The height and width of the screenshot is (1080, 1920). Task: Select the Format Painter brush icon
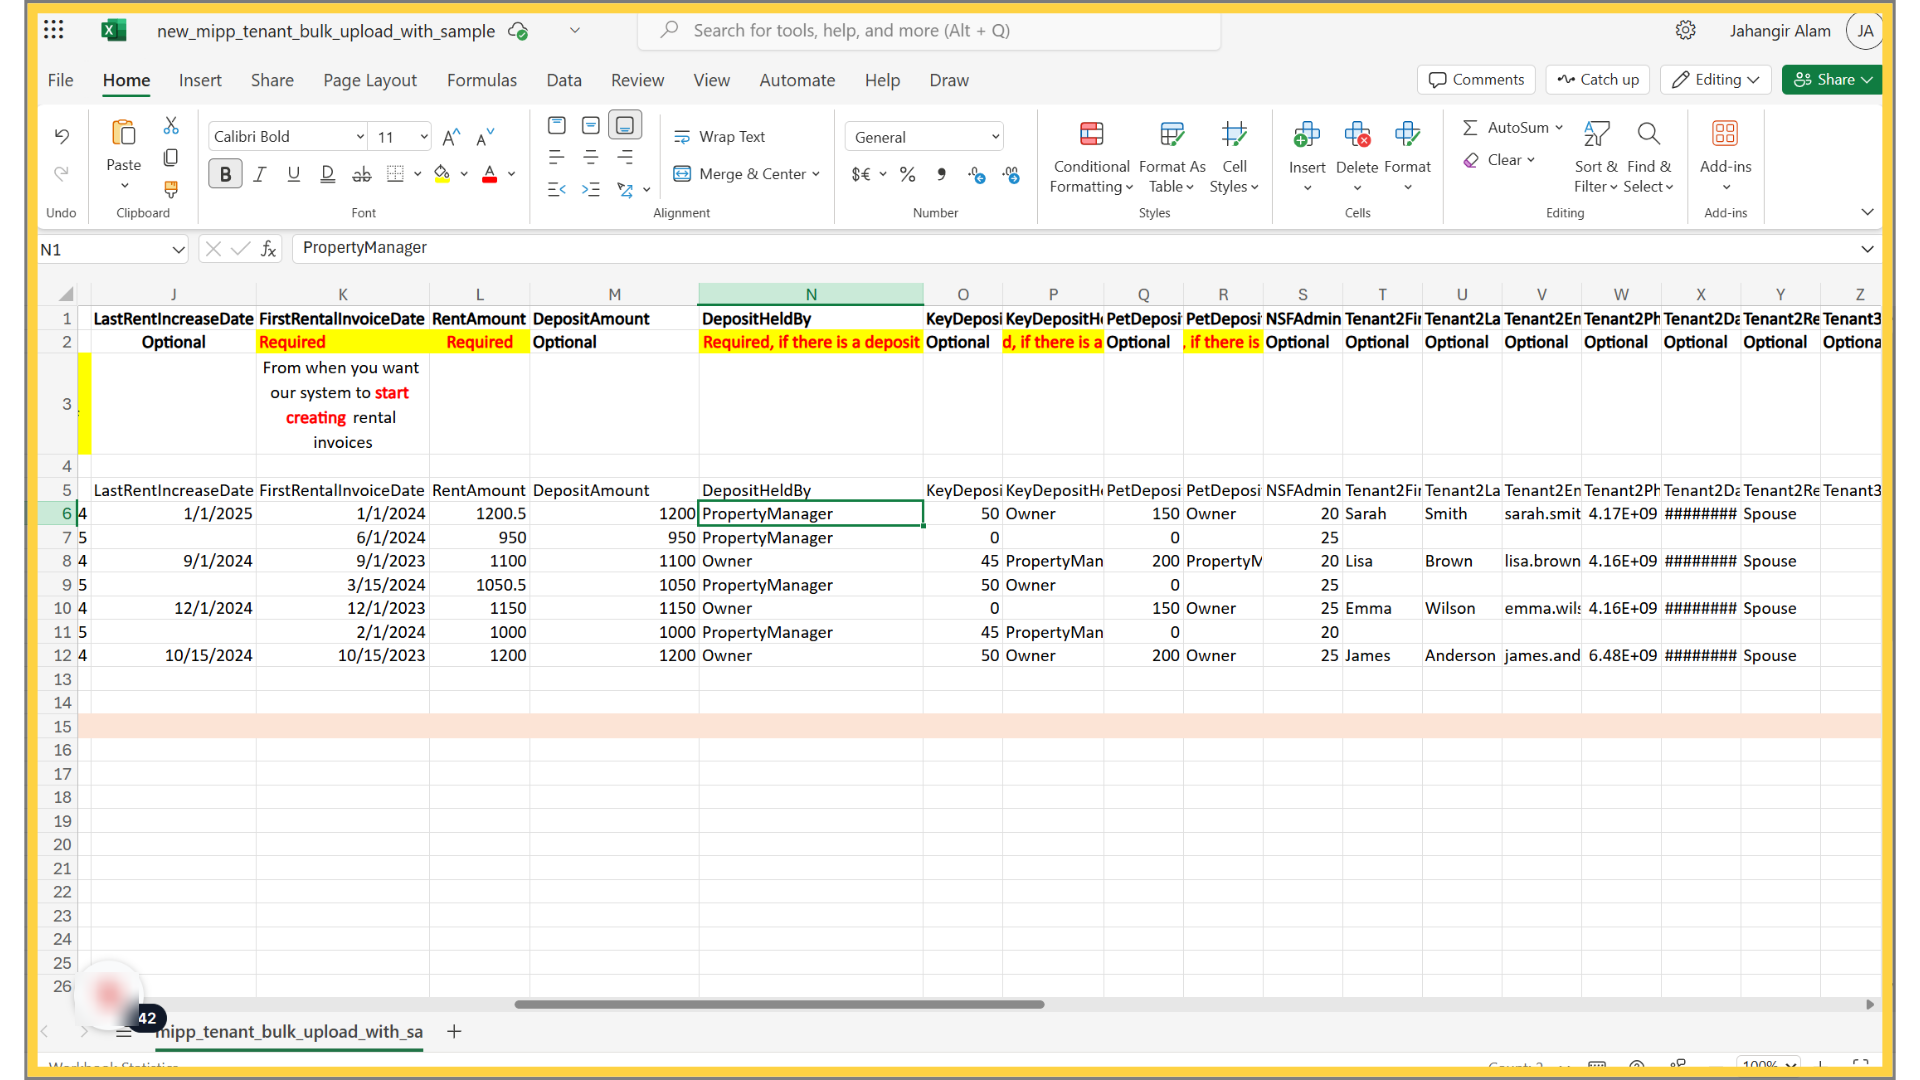pyautogui.click(x=171, y=189)
